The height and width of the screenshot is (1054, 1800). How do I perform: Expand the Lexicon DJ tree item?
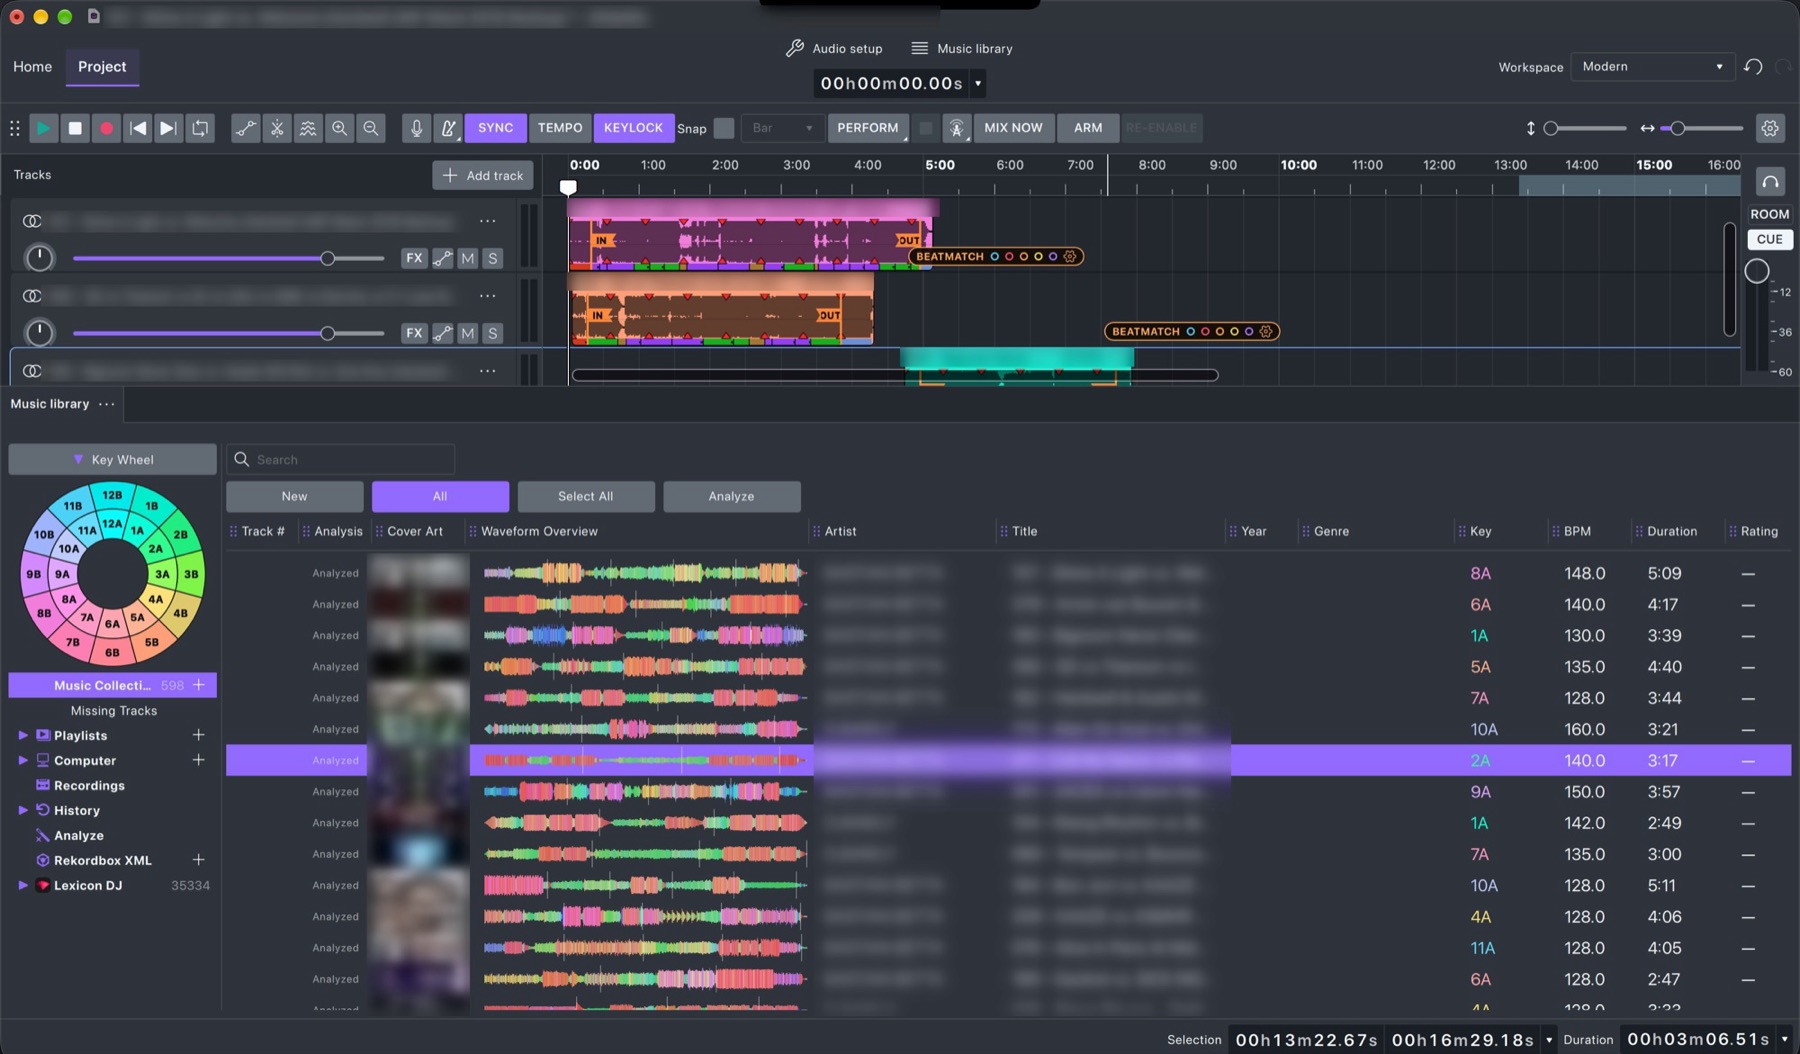click(x=23, y=885)
